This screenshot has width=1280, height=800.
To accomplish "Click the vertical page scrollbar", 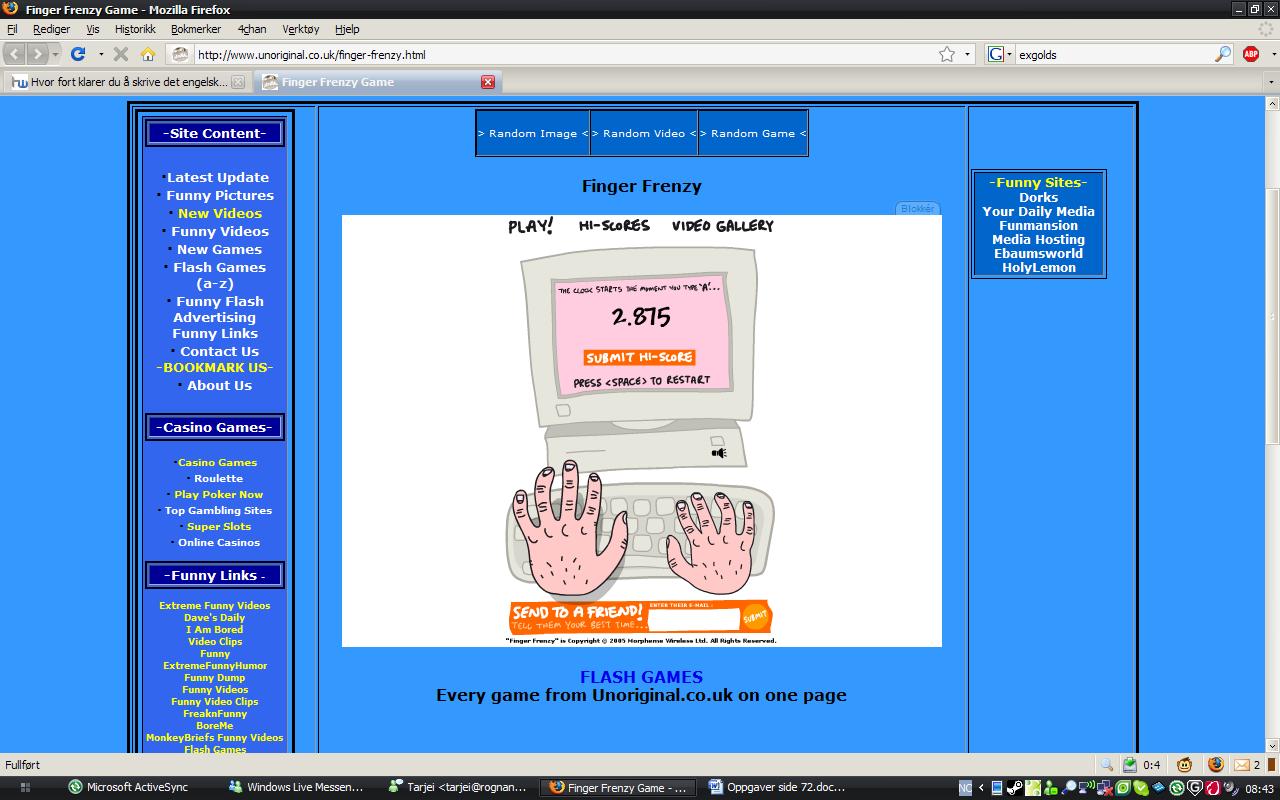I will point(1272,316).
